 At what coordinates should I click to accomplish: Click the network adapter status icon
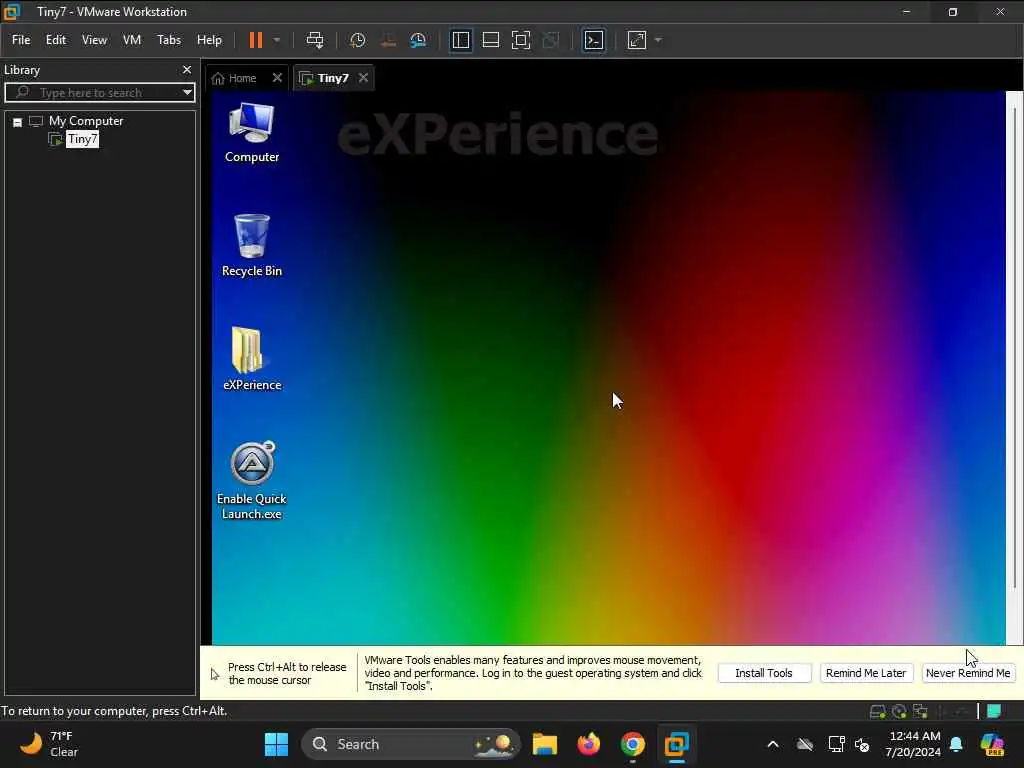920,711
